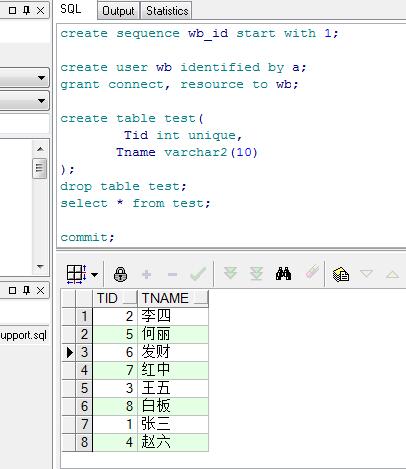This screenshot has height=469, width=406.
Task: Open dropdown arrow next to grid icon
Action: (x=95, y=275)
